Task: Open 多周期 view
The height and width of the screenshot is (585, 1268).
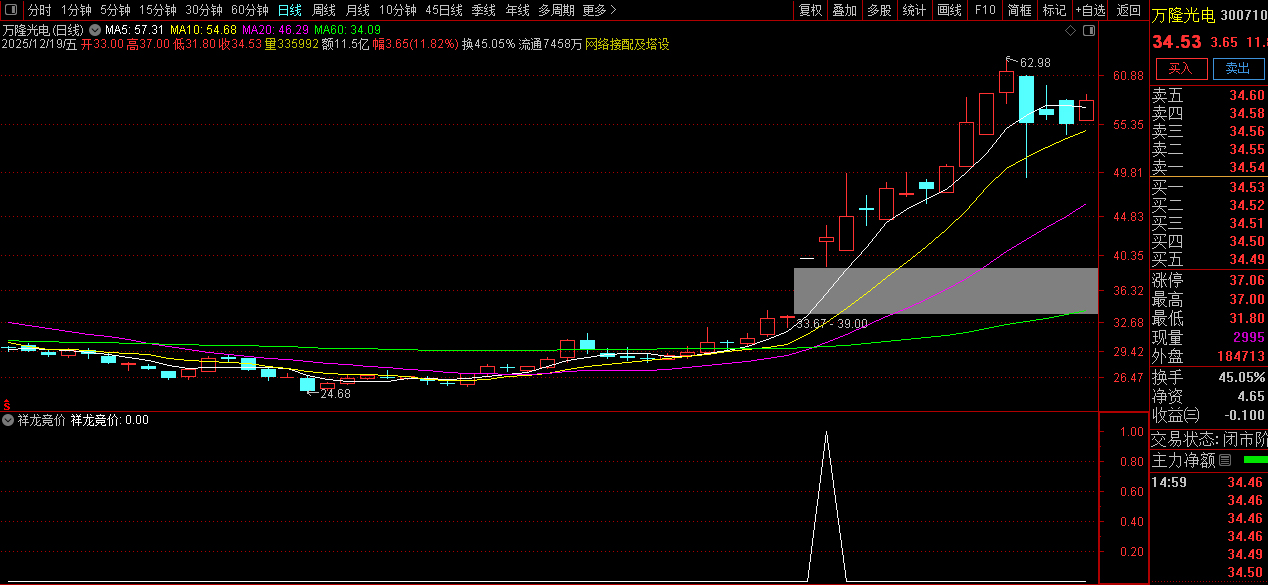Action: click(555, 10)
